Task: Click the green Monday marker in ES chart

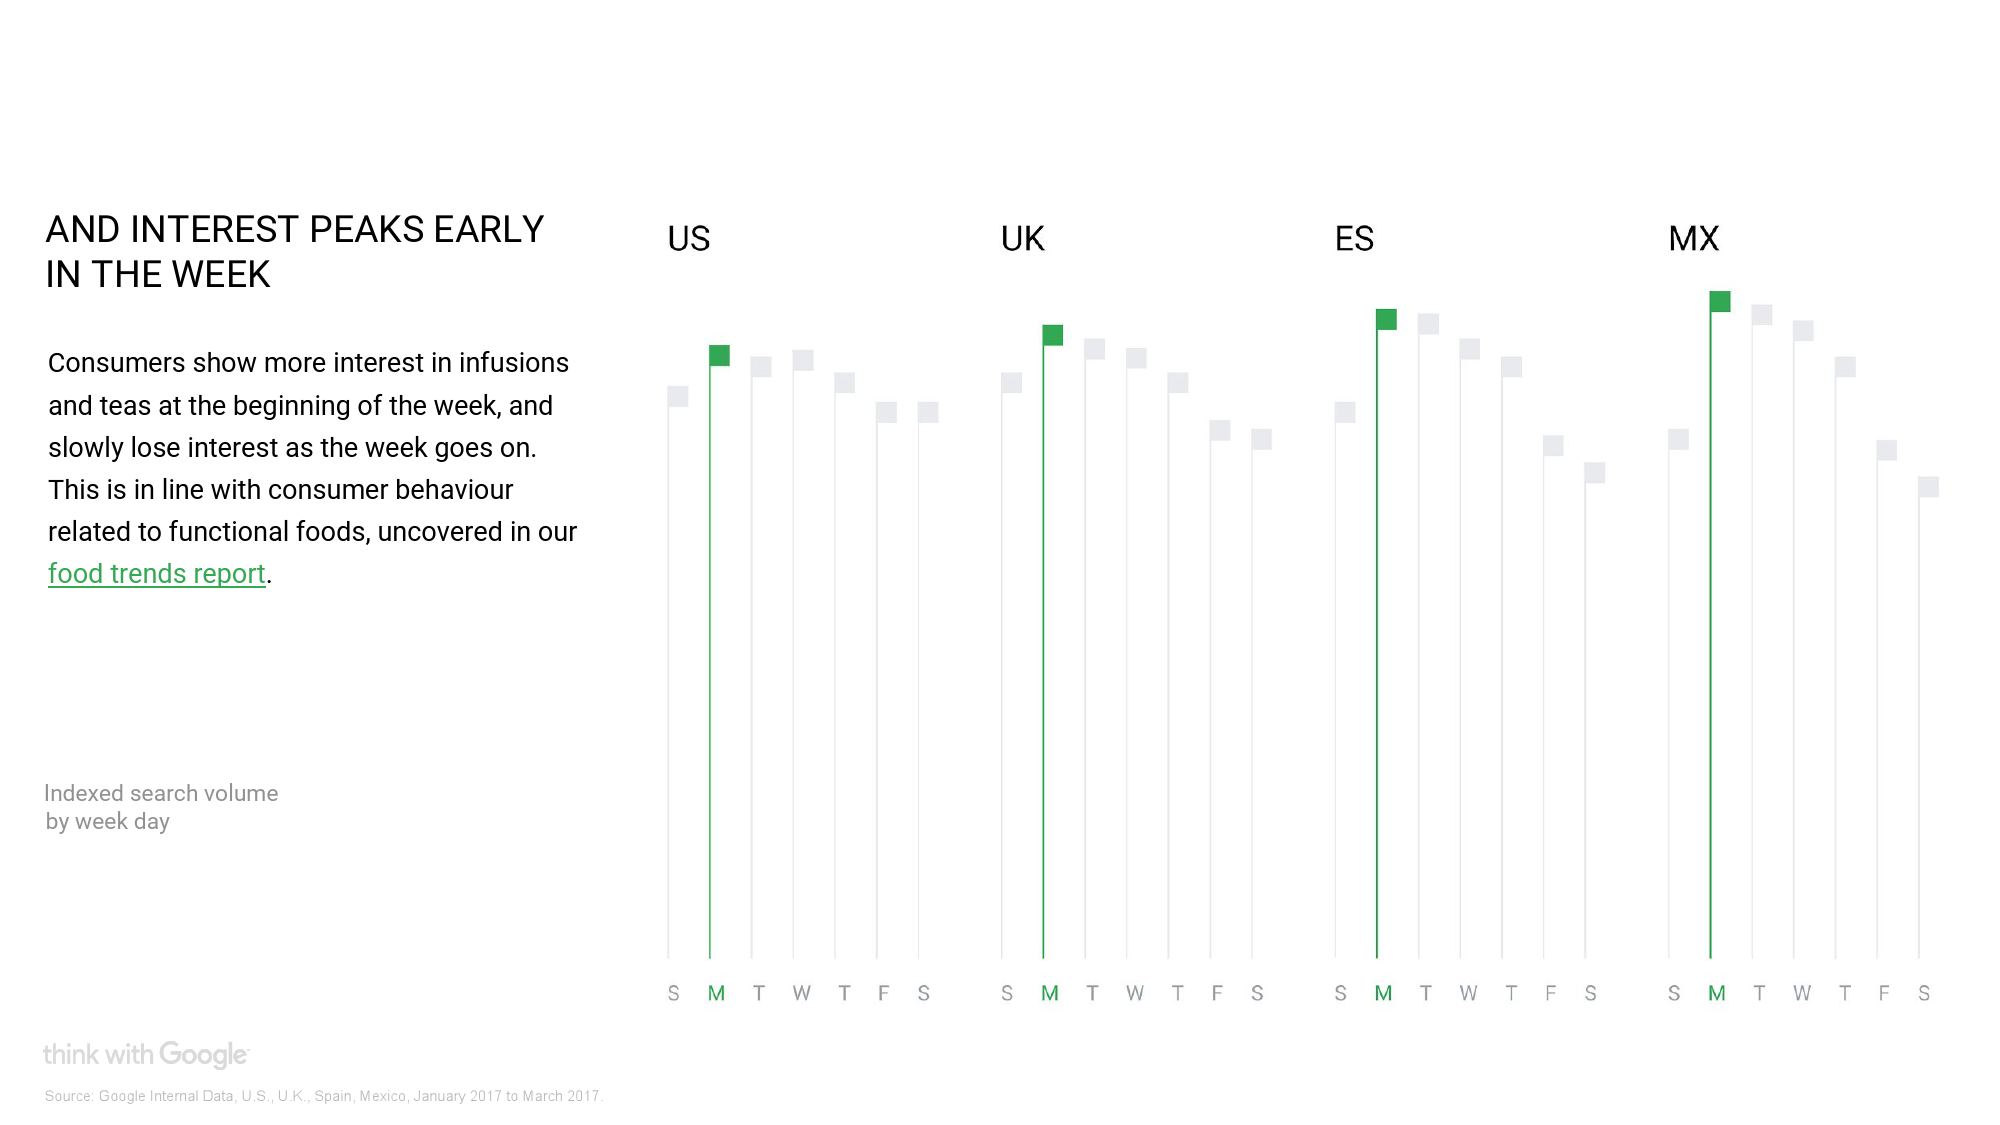Action: point(1386,320)
